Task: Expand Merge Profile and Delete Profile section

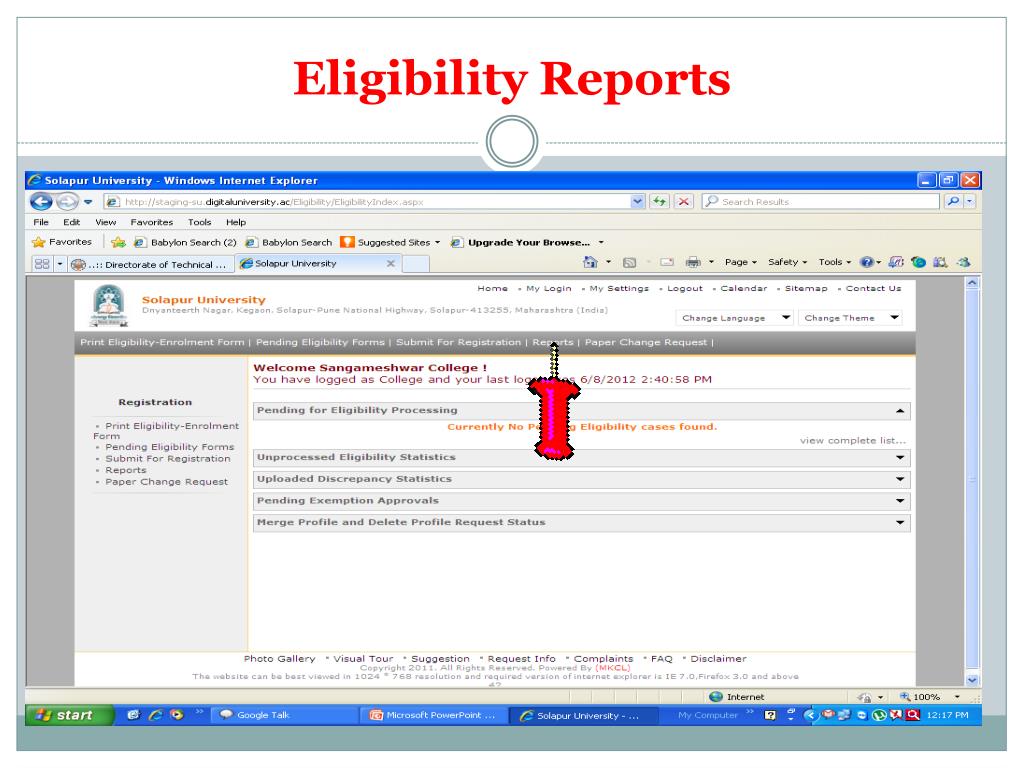Action: pos(900,522)
